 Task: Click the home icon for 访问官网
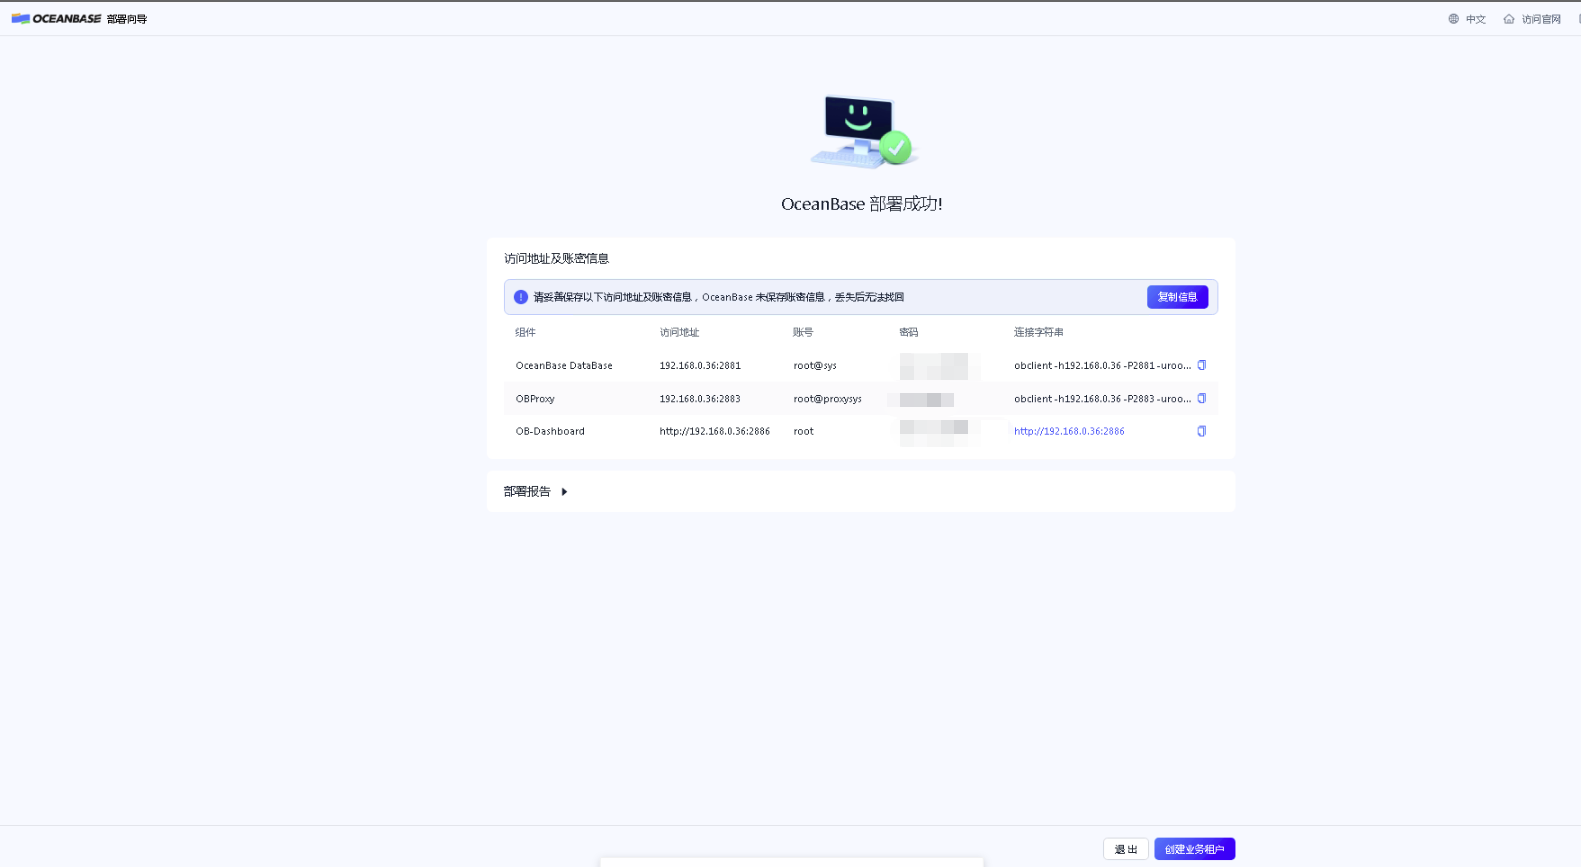coord(1509,19)
